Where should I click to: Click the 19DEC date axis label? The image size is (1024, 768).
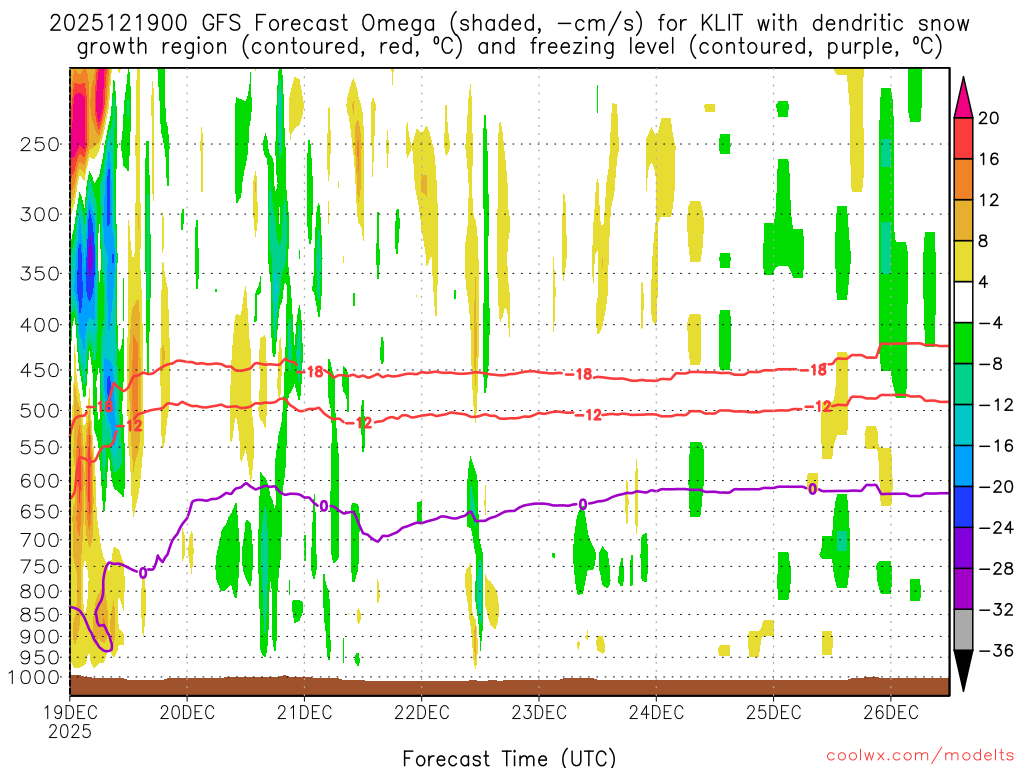click(x=70, y=712)
